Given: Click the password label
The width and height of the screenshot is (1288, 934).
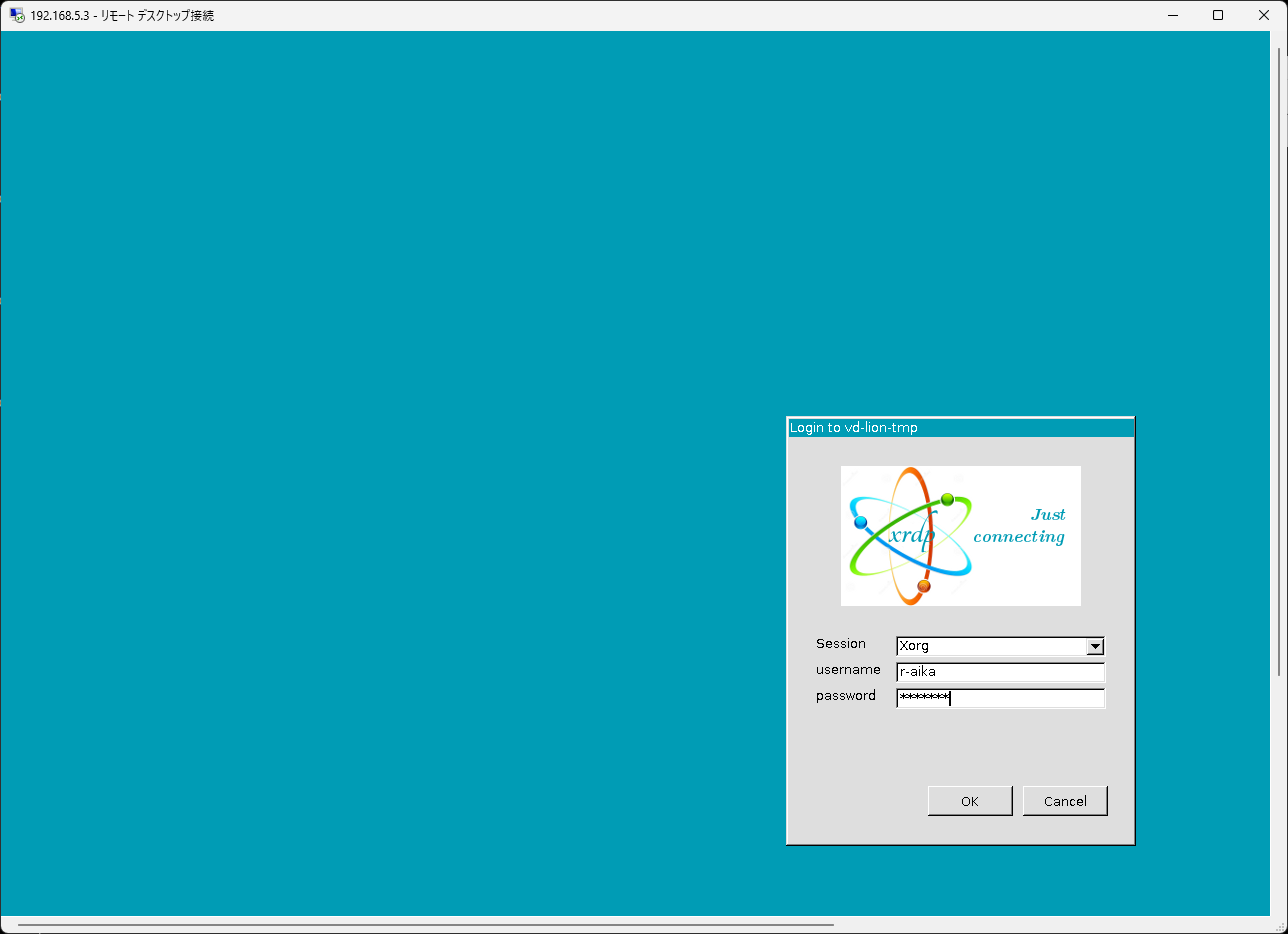Looking at the screenshot, I should click(x=846, y=696).
